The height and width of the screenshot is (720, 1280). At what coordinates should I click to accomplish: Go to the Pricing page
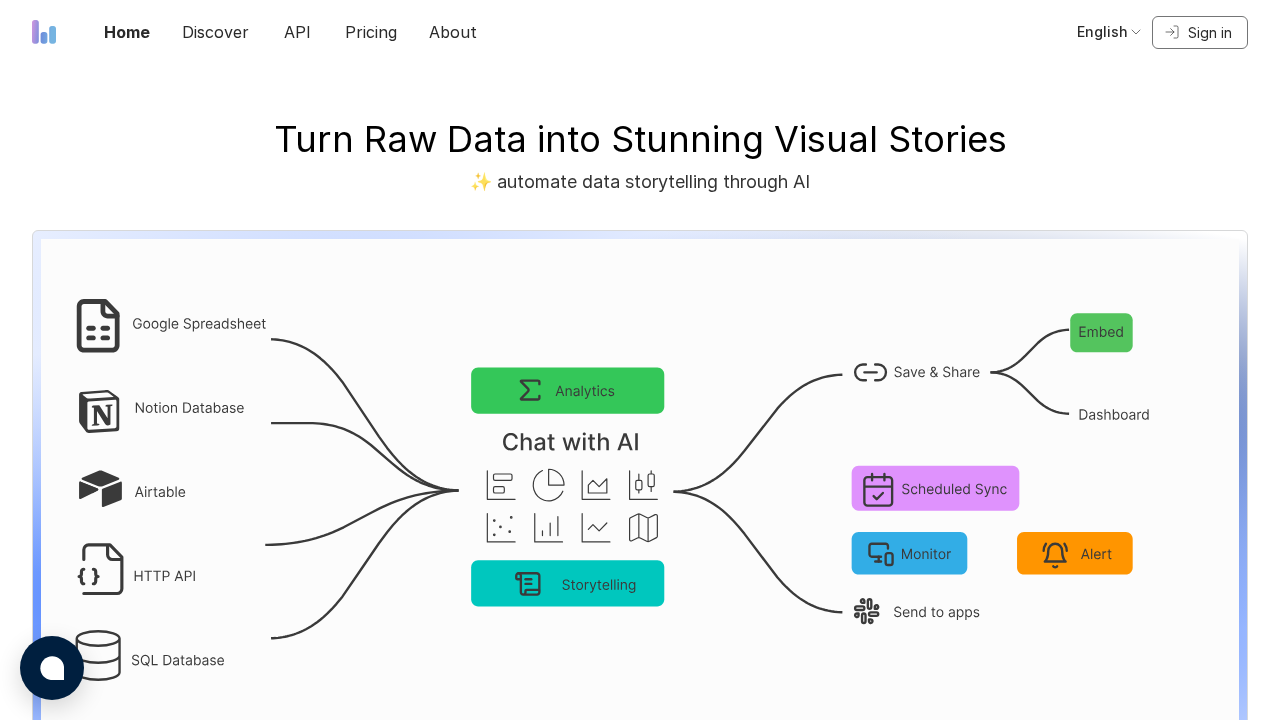371,32
